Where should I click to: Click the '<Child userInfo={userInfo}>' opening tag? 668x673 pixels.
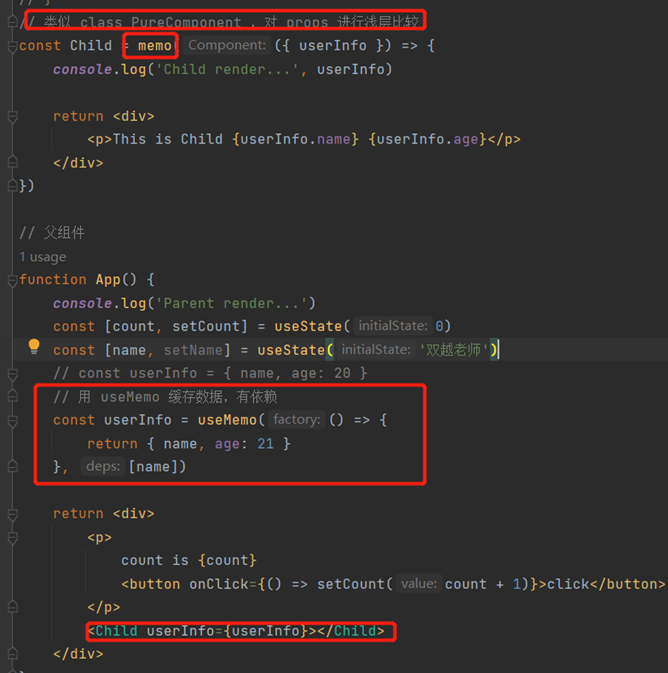202,631
